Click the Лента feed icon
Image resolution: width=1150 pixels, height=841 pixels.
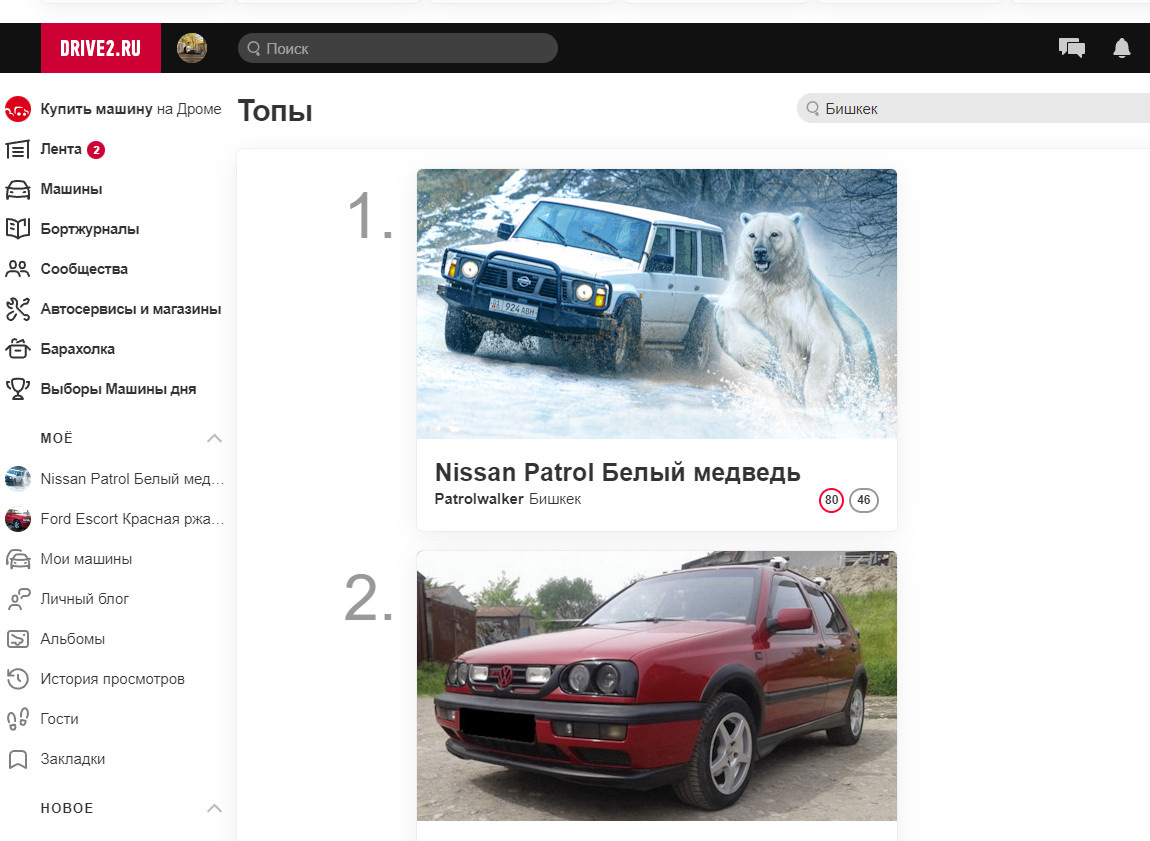[x=18, y=150]
